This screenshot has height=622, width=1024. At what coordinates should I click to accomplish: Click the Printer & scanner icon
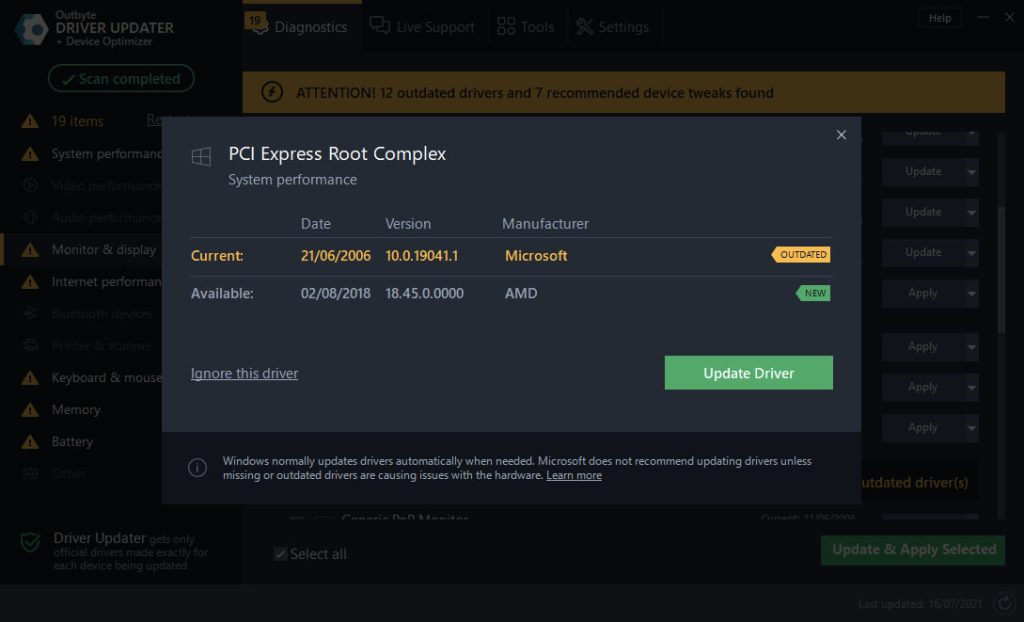30,345
